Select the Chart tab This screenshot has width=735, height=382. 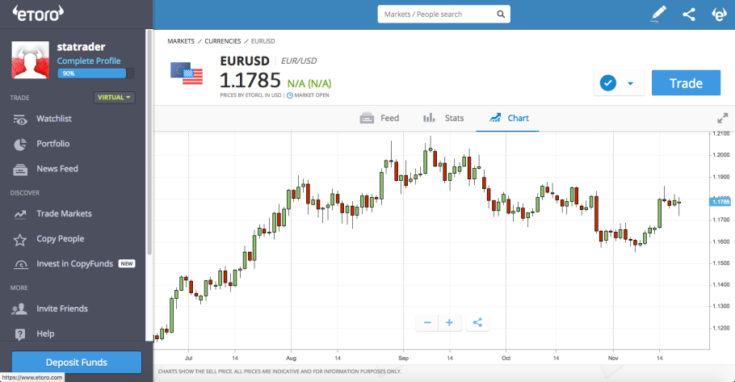click(x=509, y=118)
